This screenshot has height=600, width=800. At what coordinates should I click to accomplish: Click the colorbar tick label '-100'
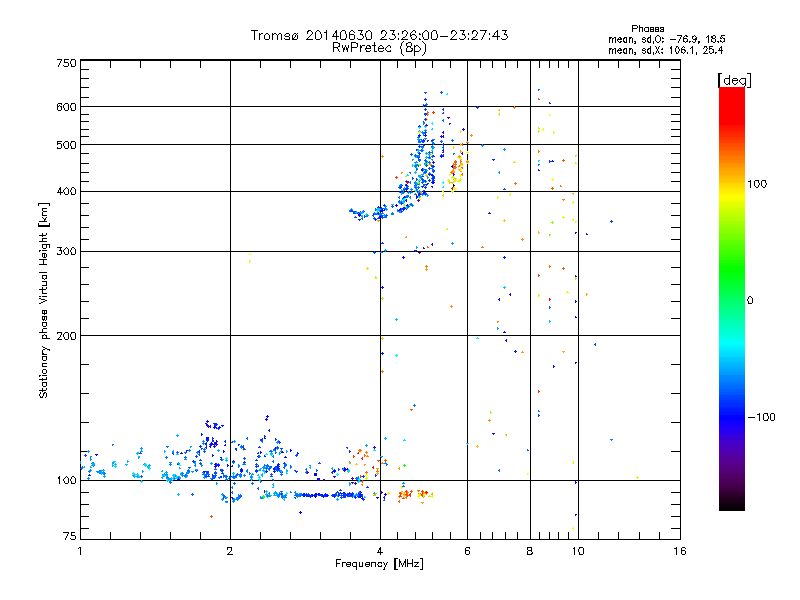click(762, 417)
